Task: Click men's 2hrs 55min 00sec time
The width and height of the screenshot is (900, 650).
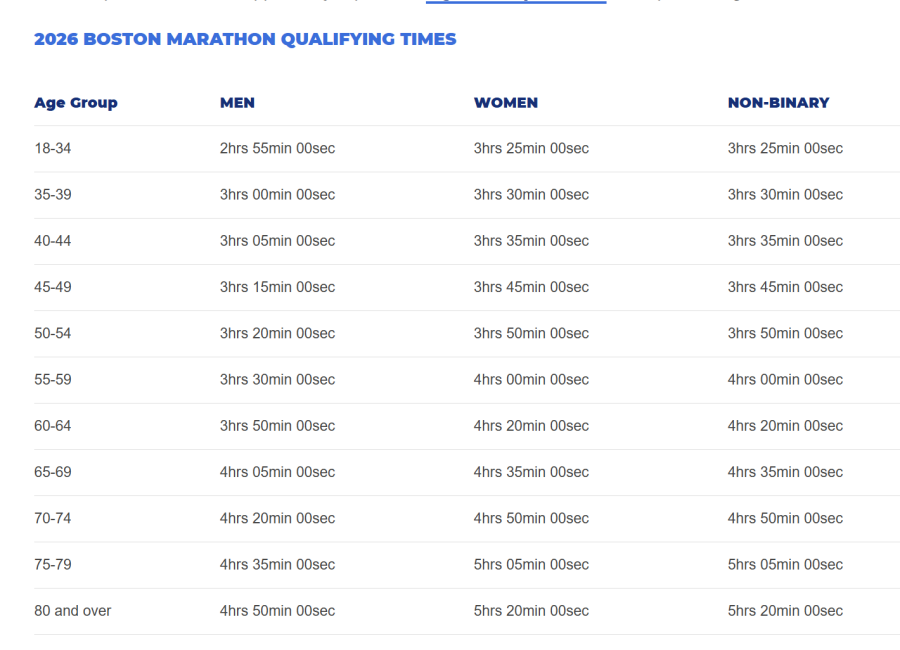Action: [x=277, y=148]
